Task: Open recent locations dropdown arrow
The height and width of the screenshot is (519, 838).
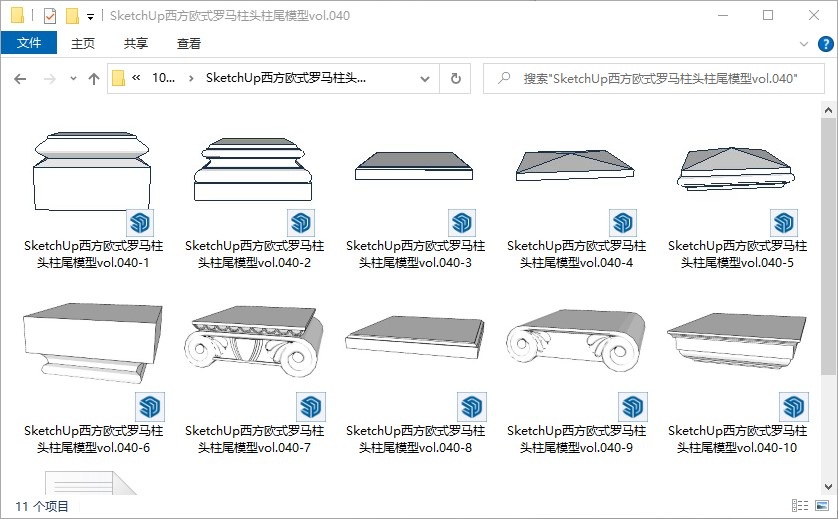Action: [73, 79]
